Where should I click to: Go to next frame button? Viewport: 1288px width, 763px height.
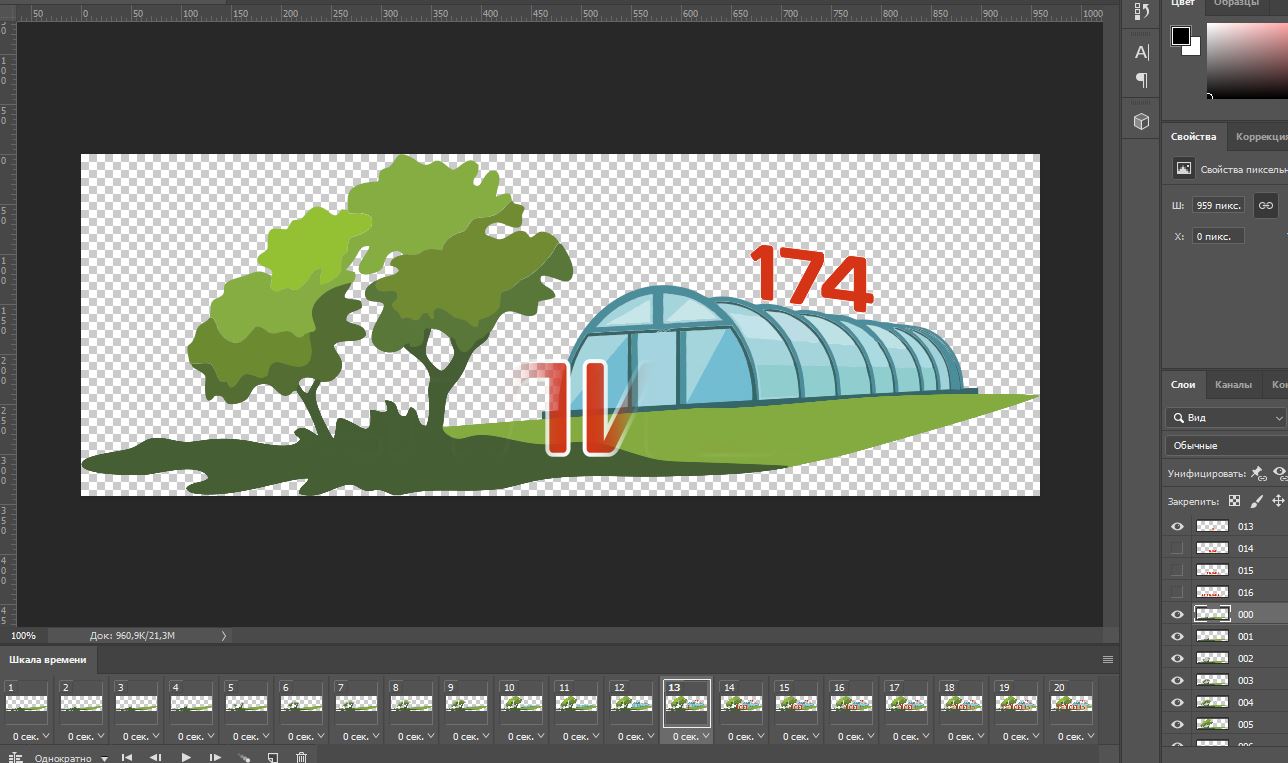(x=215, y=758)
